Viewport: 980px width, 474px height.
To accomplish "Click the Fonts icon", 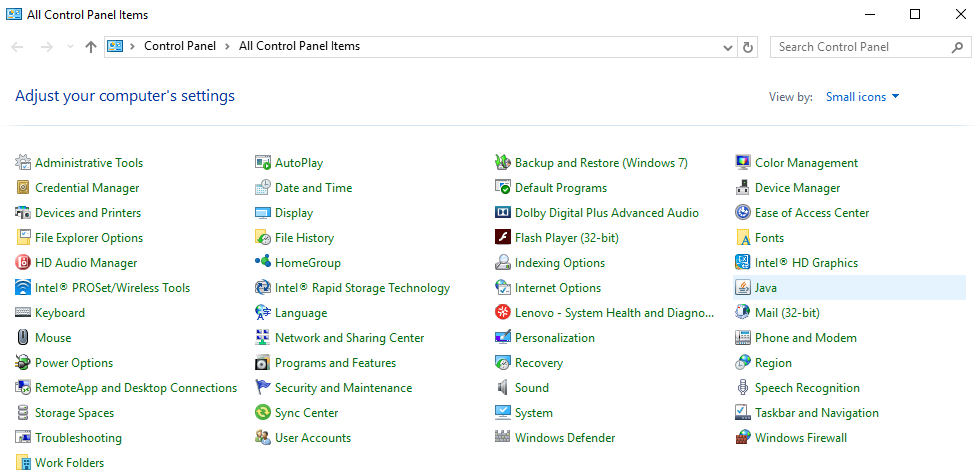I will coord(743,238).
